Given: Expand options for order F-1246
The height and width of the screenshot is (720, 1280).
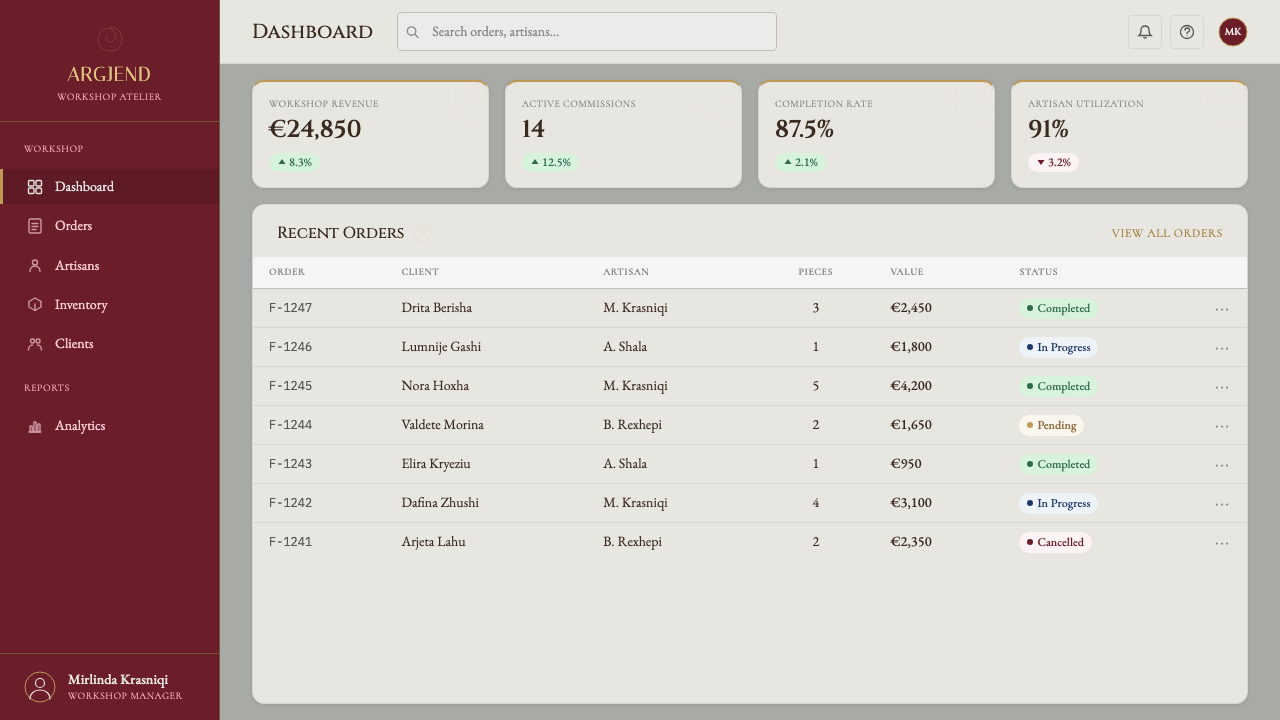Looking at the screenshot, I should (1222, 348).
